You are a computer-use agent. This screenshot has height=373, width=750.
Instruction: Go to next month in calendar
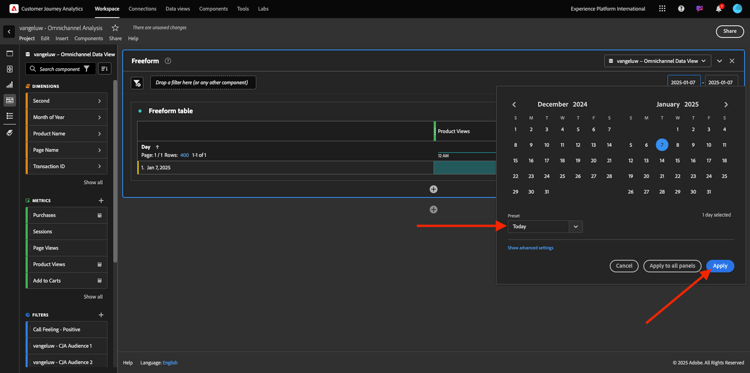[726, 105]
